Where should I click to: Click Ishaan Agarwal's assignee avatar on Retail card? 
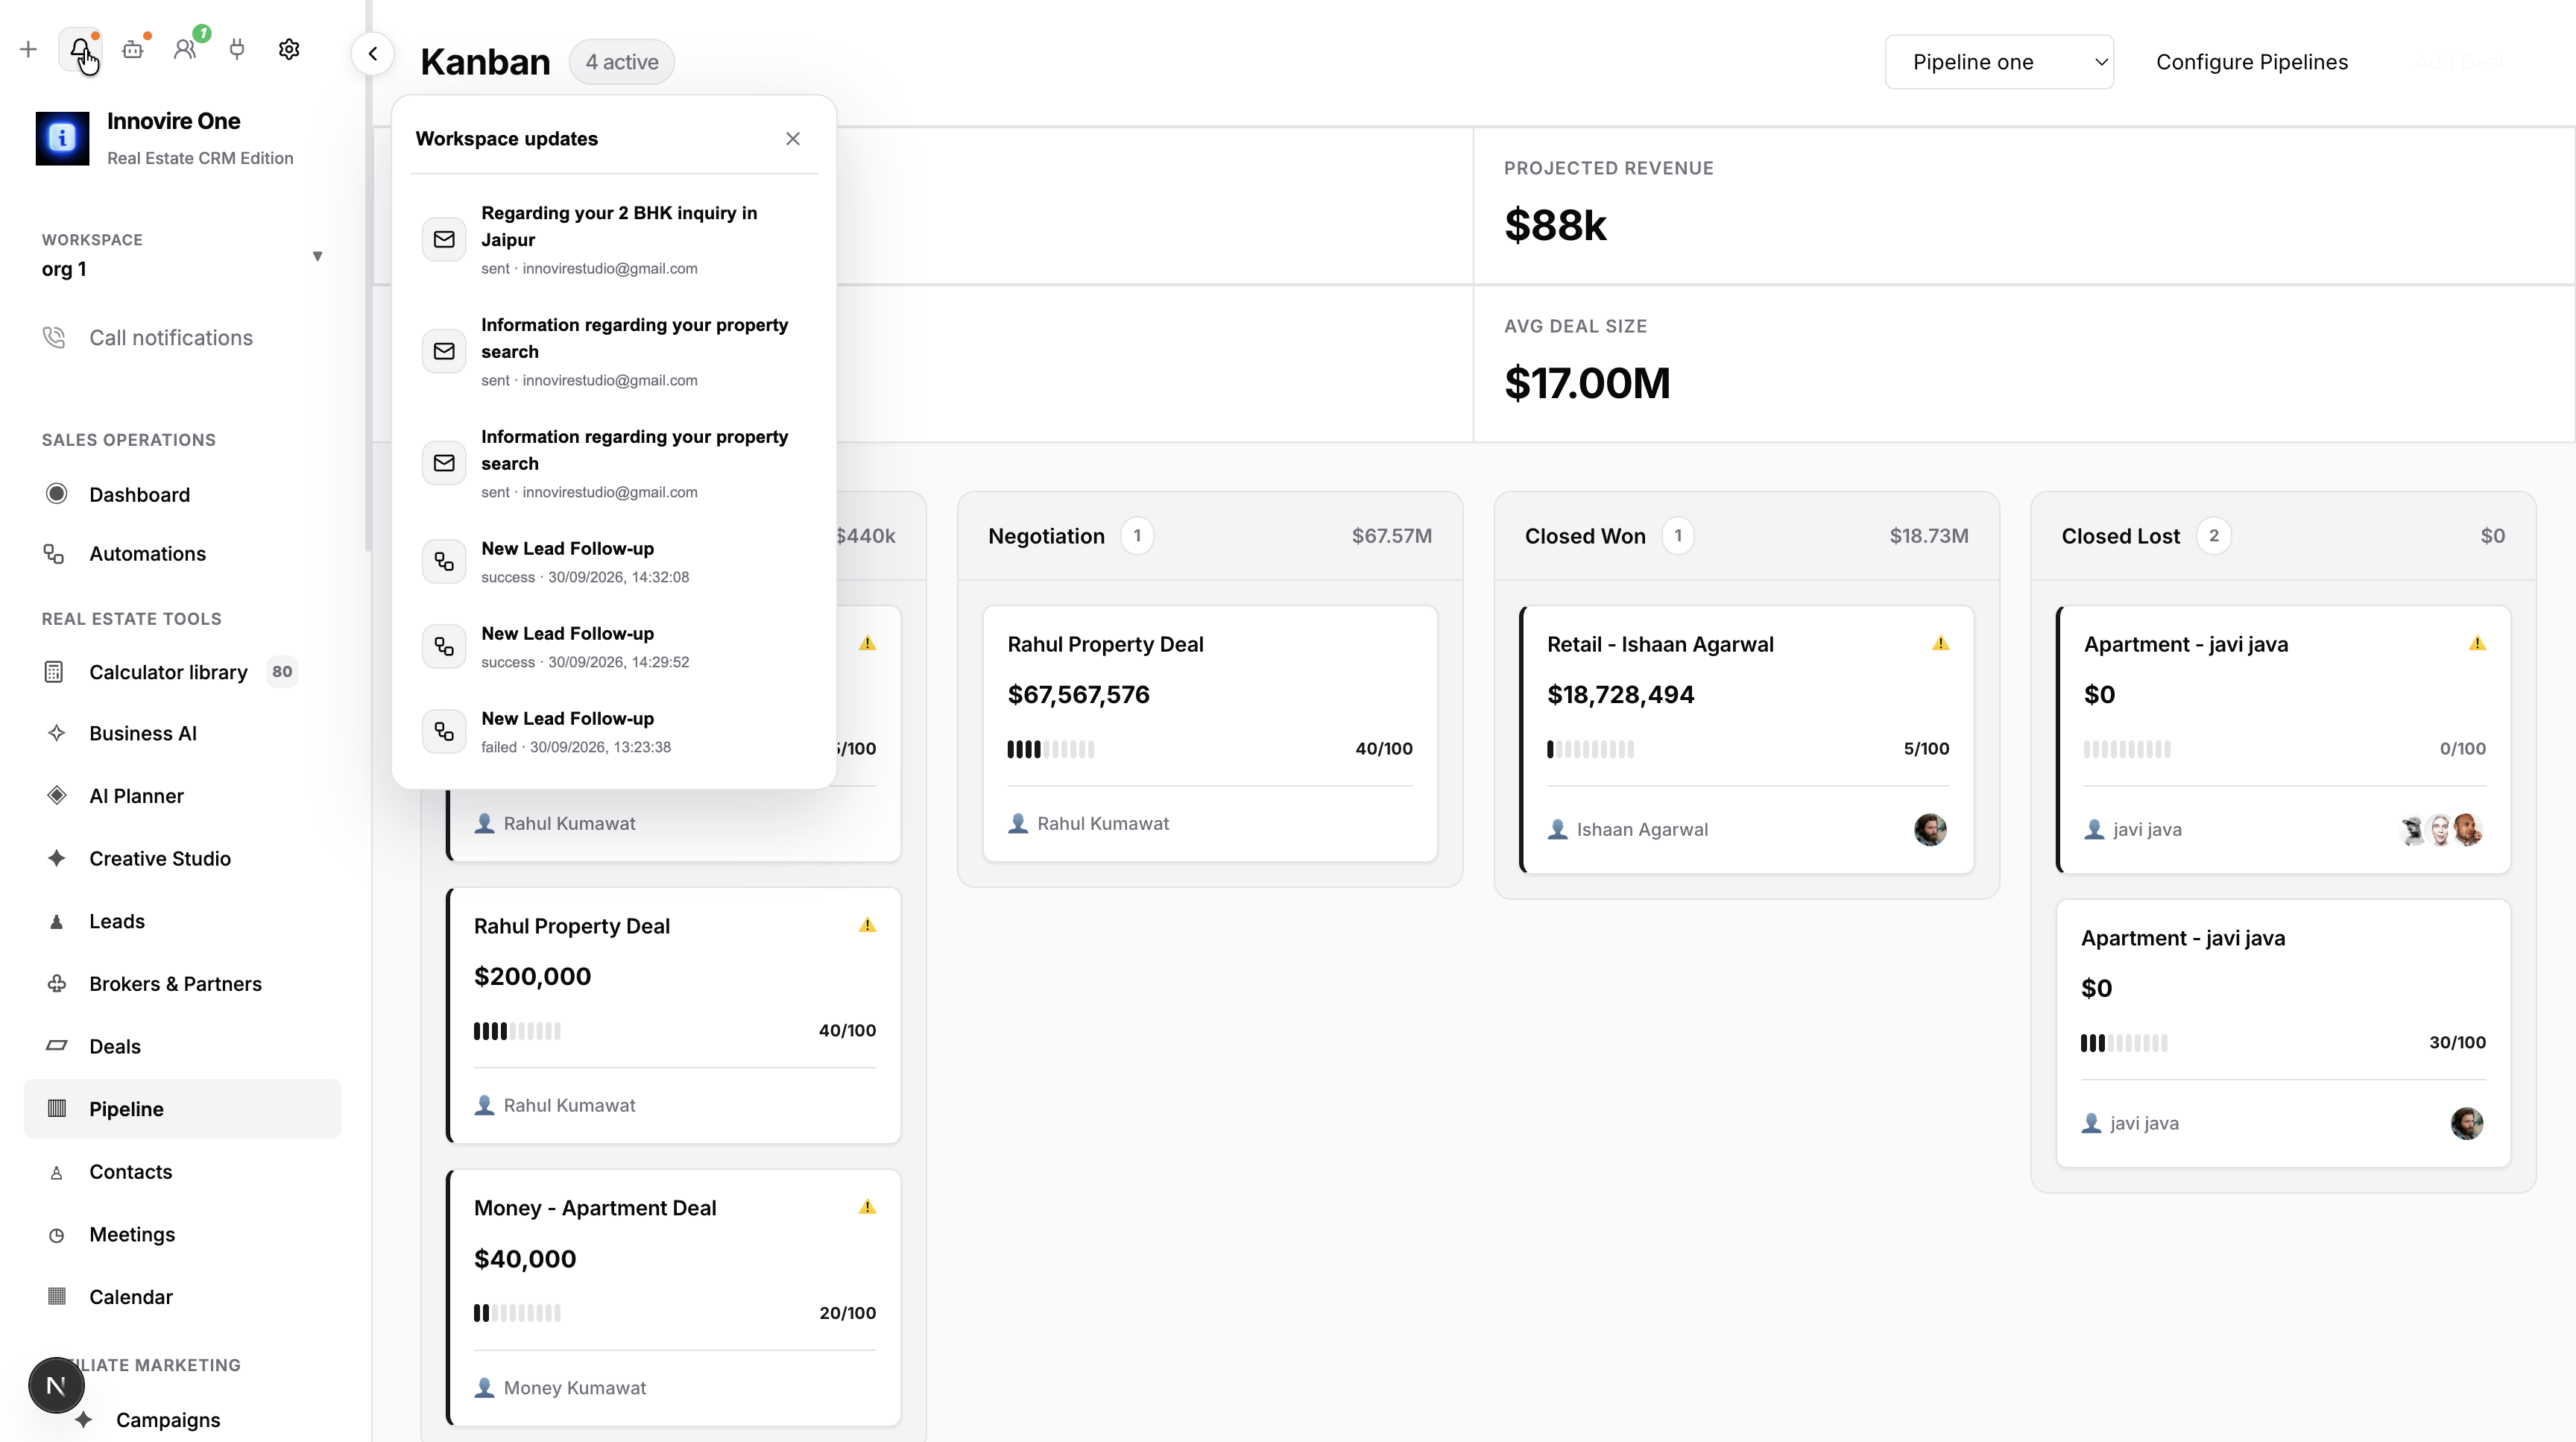[x=1930, y=829]
